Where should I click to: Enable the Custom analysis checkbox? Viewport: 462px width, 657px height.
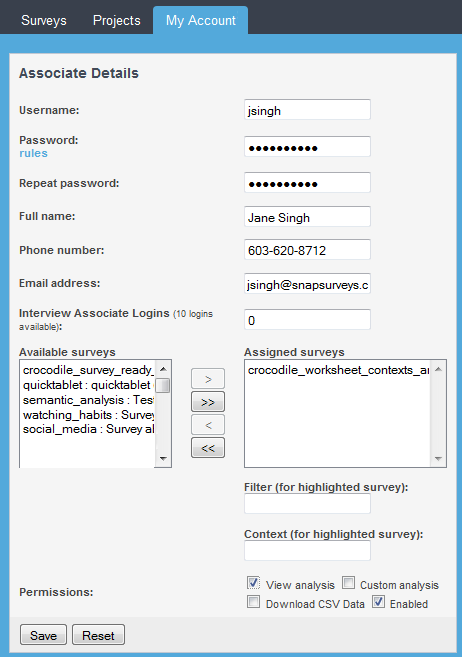(348, 582)
